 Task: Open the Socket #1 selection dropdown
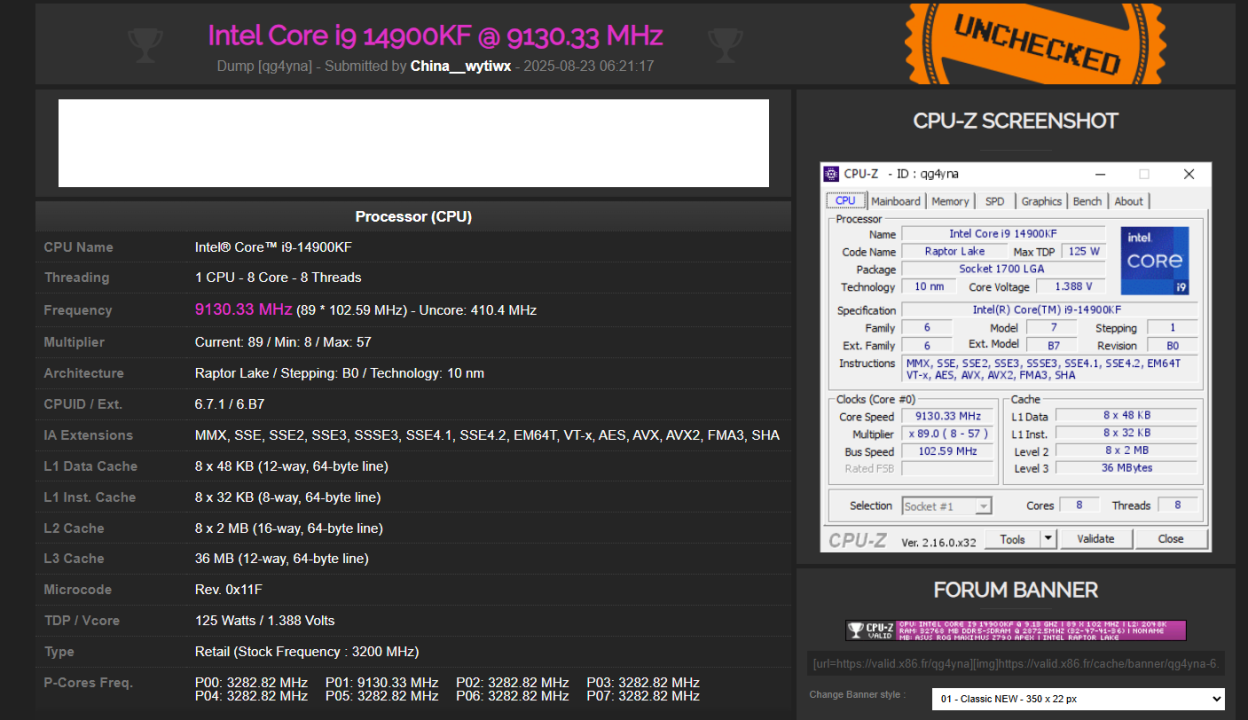point(946,506)
